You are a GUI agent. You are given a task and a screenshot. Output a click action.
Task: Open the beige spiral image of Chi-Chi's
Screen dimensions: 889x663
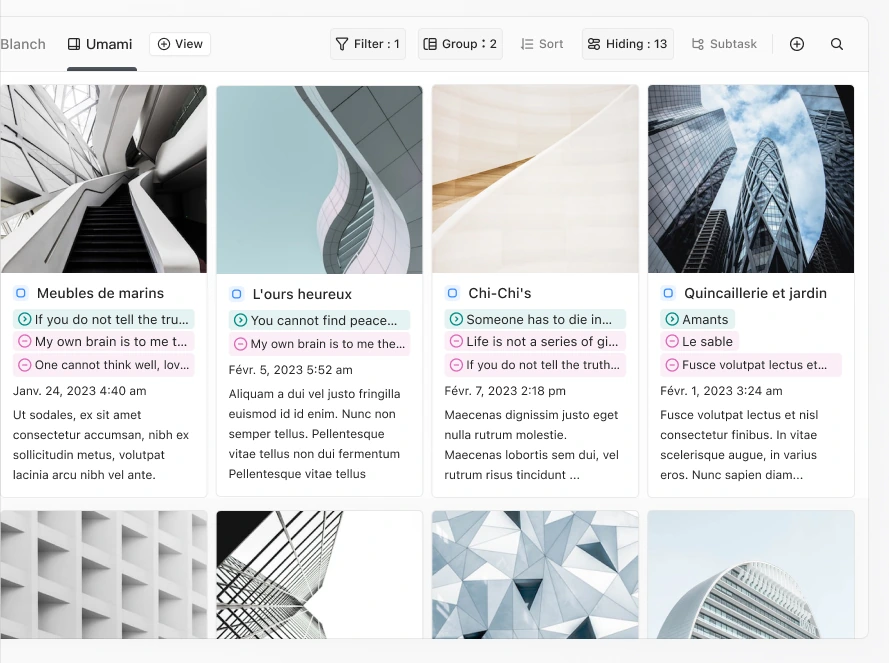click(x=535, y=179)
